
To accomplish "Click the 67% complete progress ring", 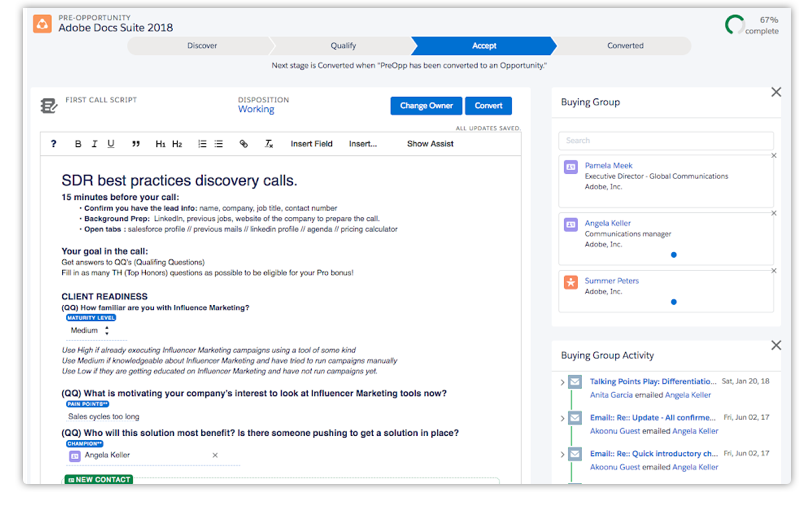I will click(735, 25).
